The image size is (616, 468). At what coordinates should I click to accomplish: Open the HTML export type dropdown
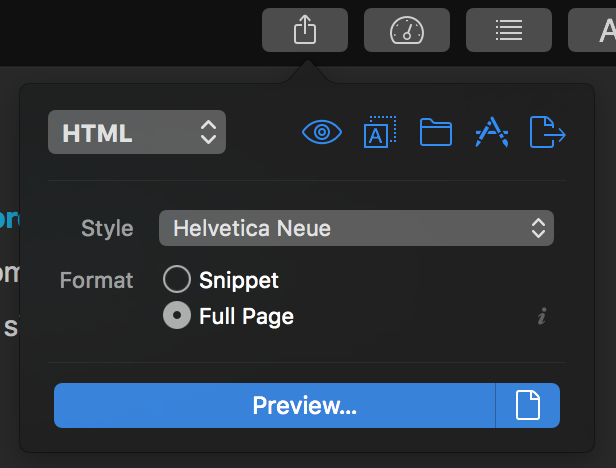tap(137, 132)
